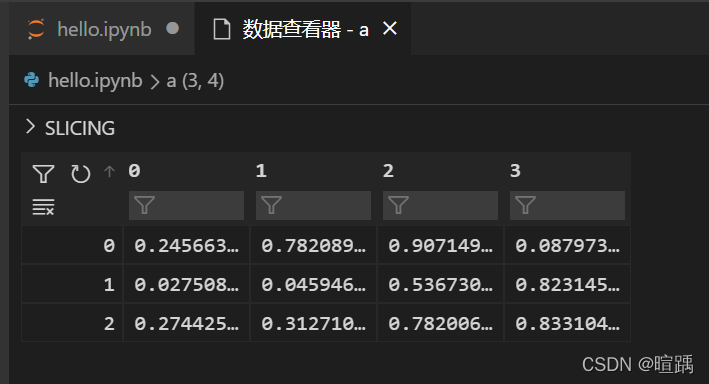Click the filter box for column 0
Screen dimensions: 709x384
tap(186, 205)
